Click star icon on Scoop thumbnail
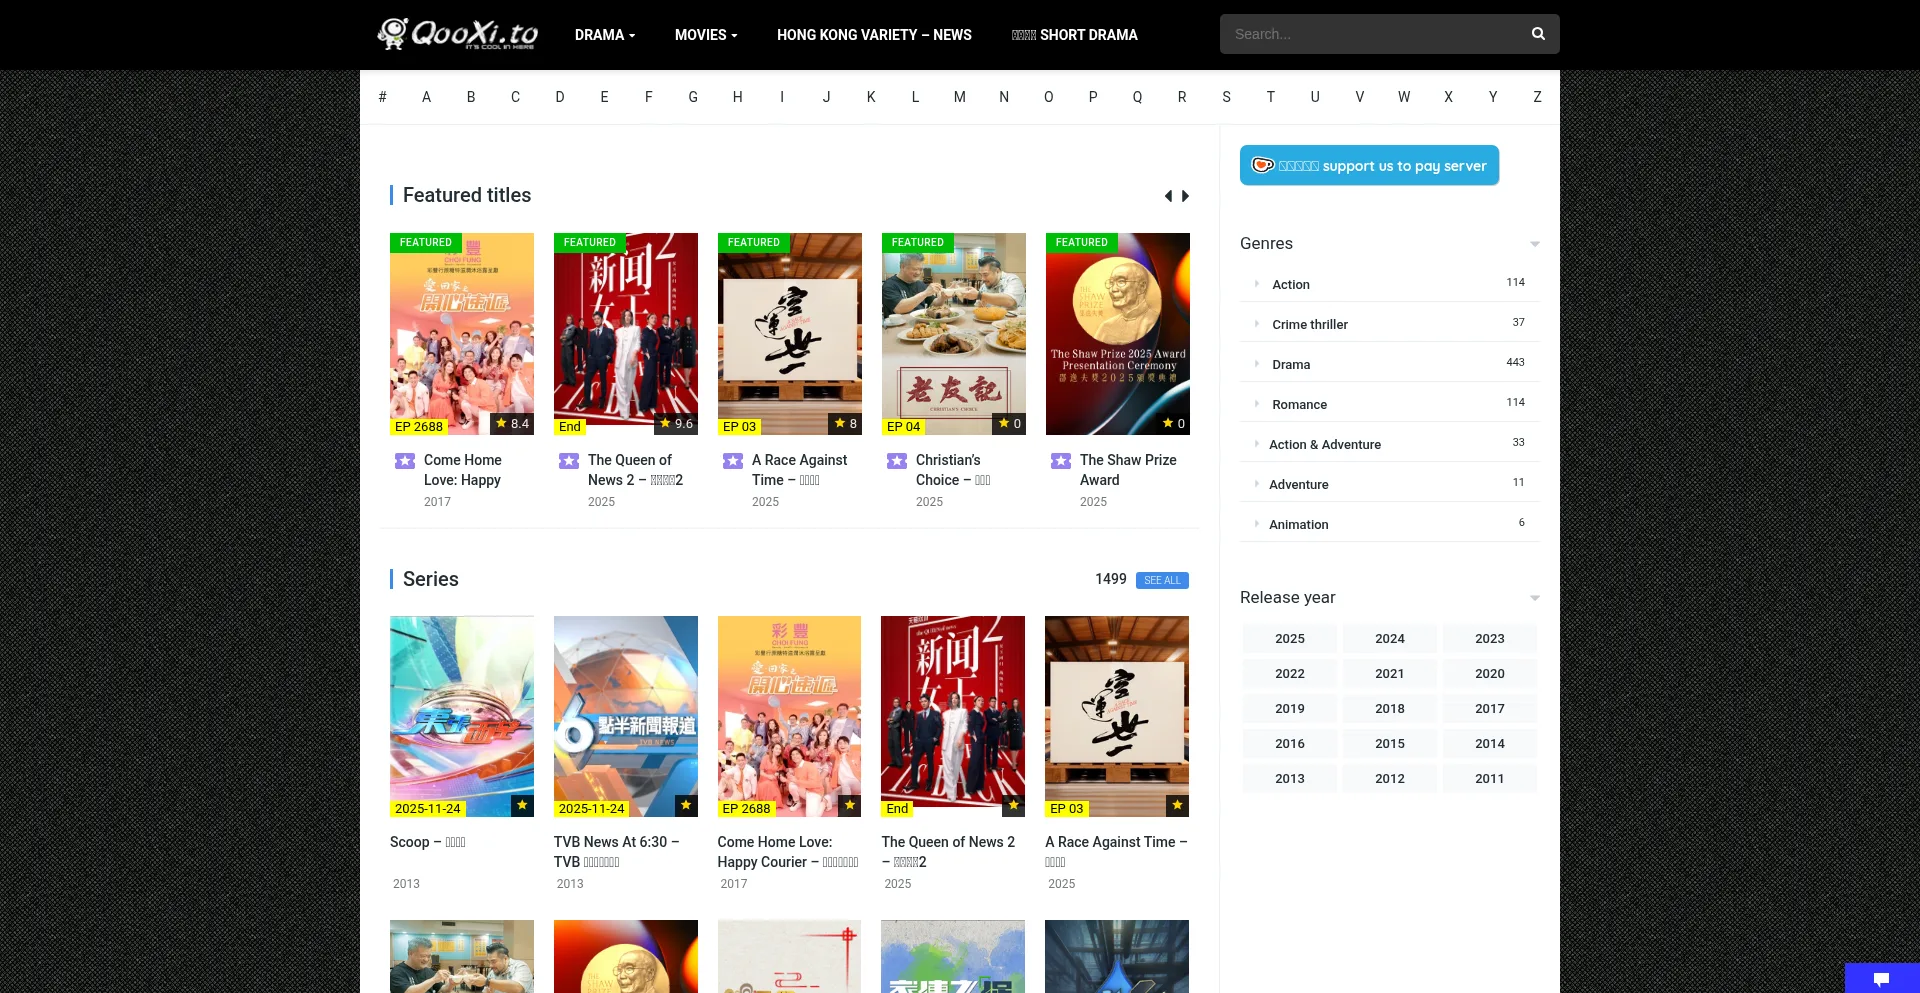Screen dimensions: 1920x993 pos(522,805)
